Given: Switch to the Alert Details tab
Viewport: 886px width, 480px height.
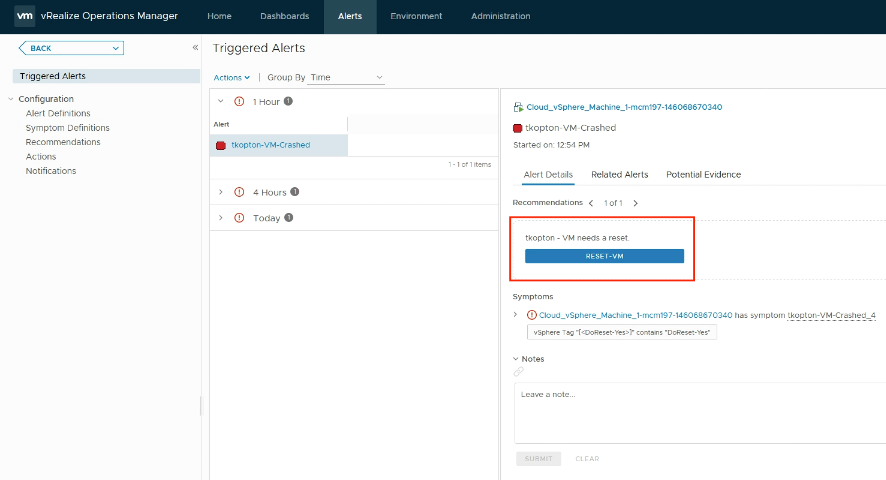Looking at the screenshot, I should 548,175.
